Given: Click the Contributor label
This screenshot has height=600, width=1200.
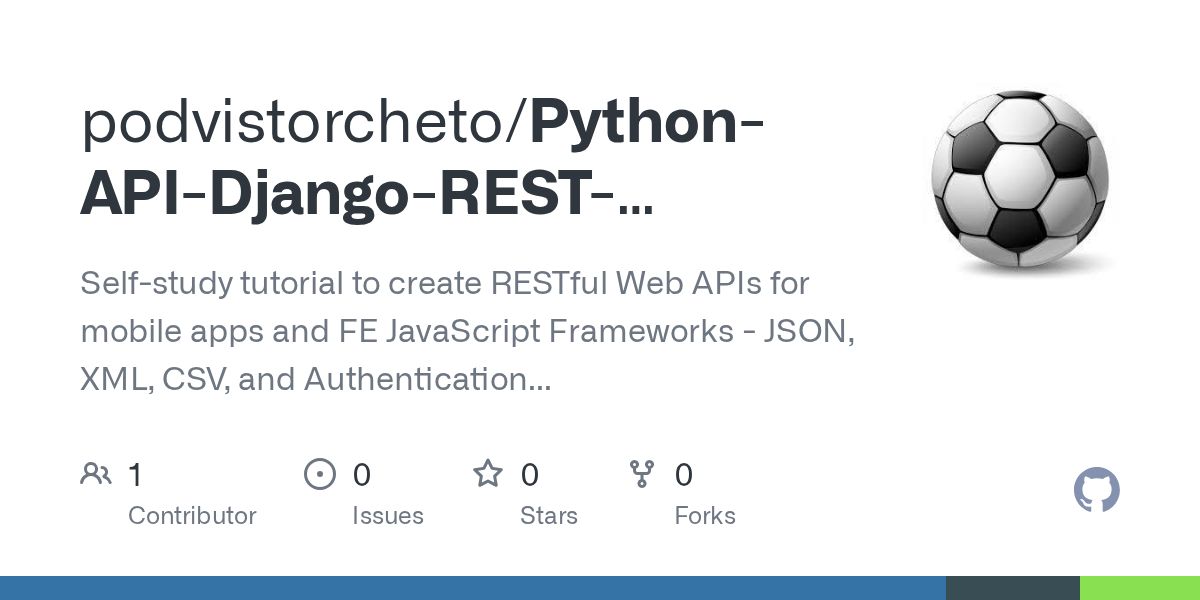Looking at the screenshot, I should point(192,516).
